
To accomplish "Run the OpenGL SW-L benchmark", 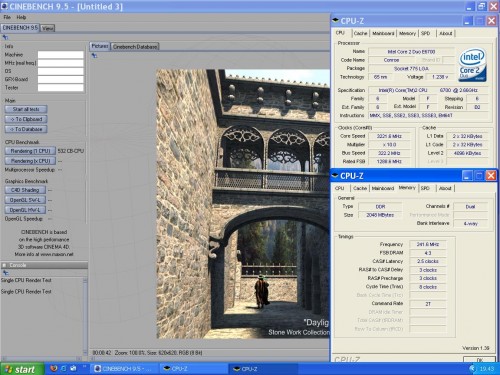I will pos(25,200).
